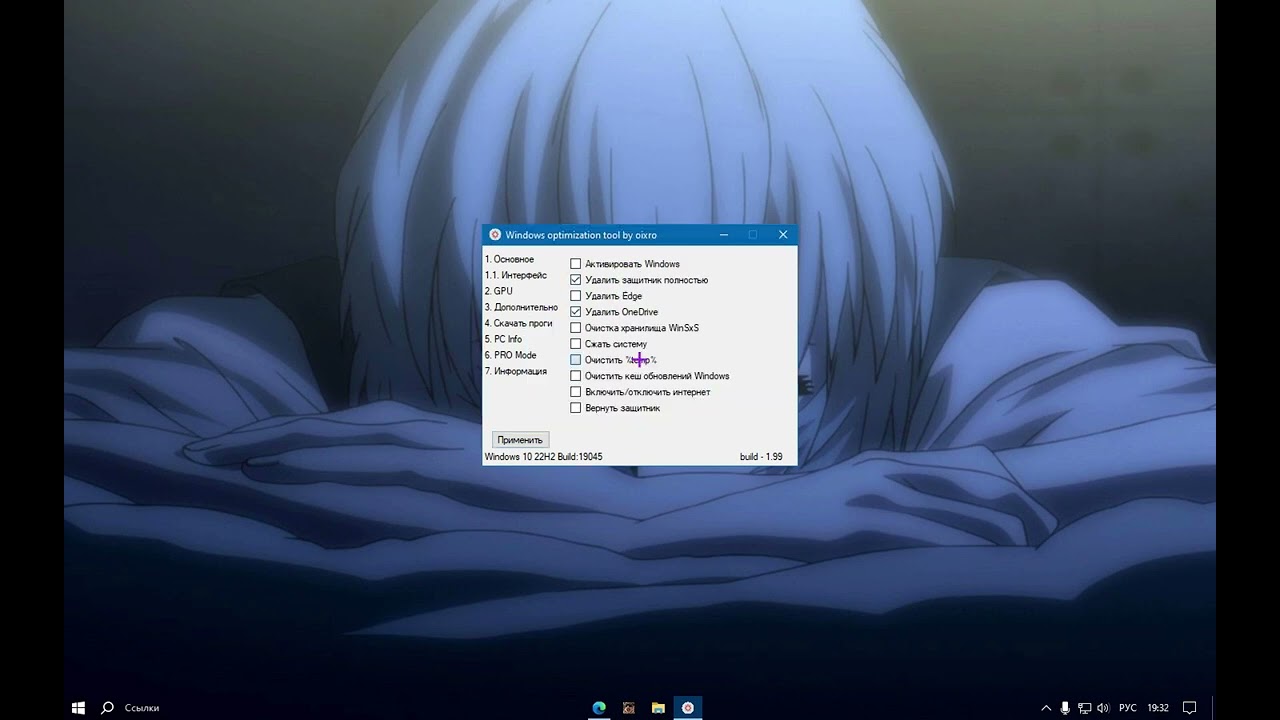Go to 3. Дополнительно section
The height and width of the screenshot is (720, 1280).
tap(521, 307)
